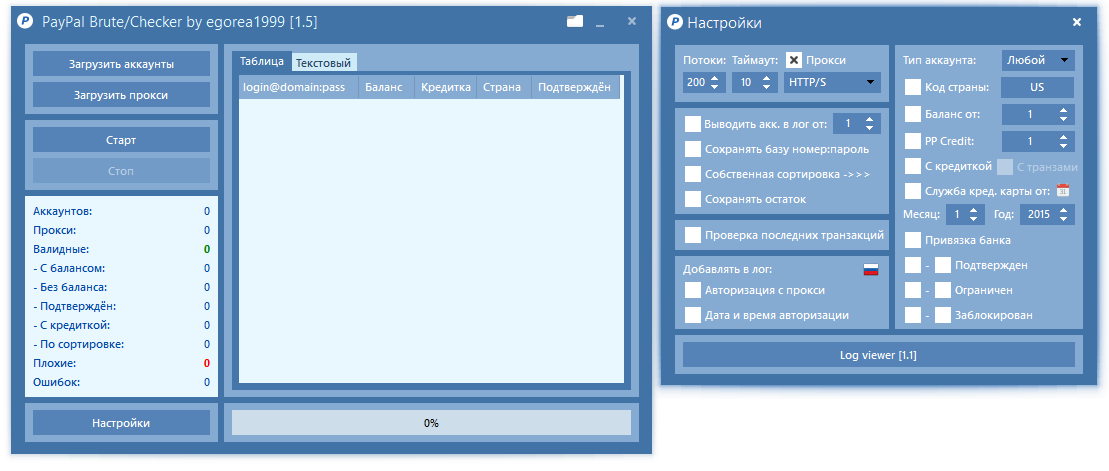The height and width of the screenshot is (471, 1109).
Task: Sort by the Баланс column header
Action: (x=386, y=87)
